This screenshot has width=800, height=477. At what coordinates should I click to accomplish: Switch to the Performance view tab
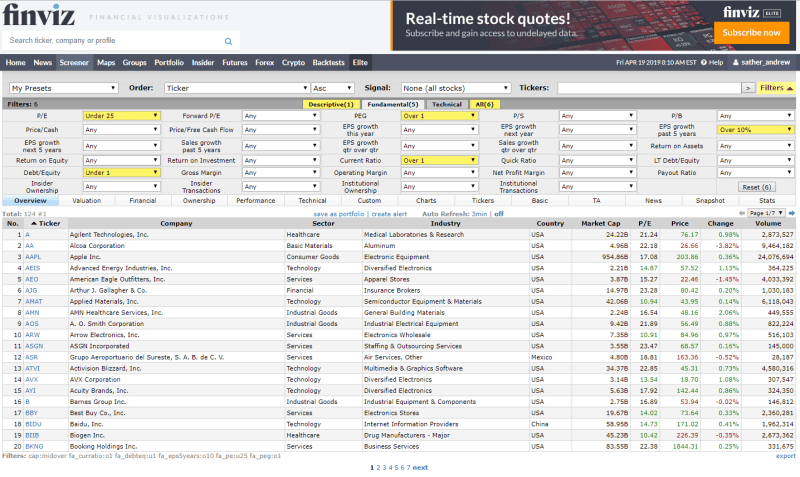[256, 200]
